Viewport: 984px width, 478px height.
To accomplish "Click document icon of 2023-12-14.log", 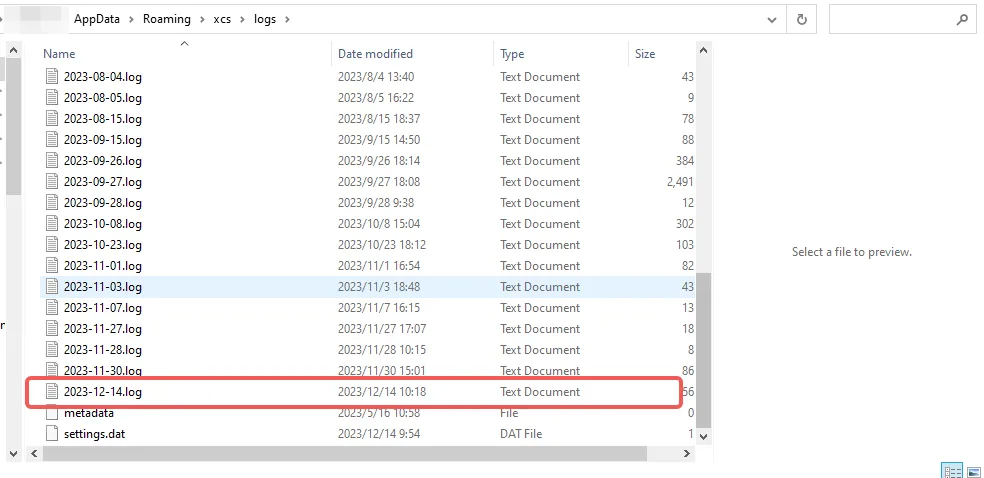I will (51, 392).
